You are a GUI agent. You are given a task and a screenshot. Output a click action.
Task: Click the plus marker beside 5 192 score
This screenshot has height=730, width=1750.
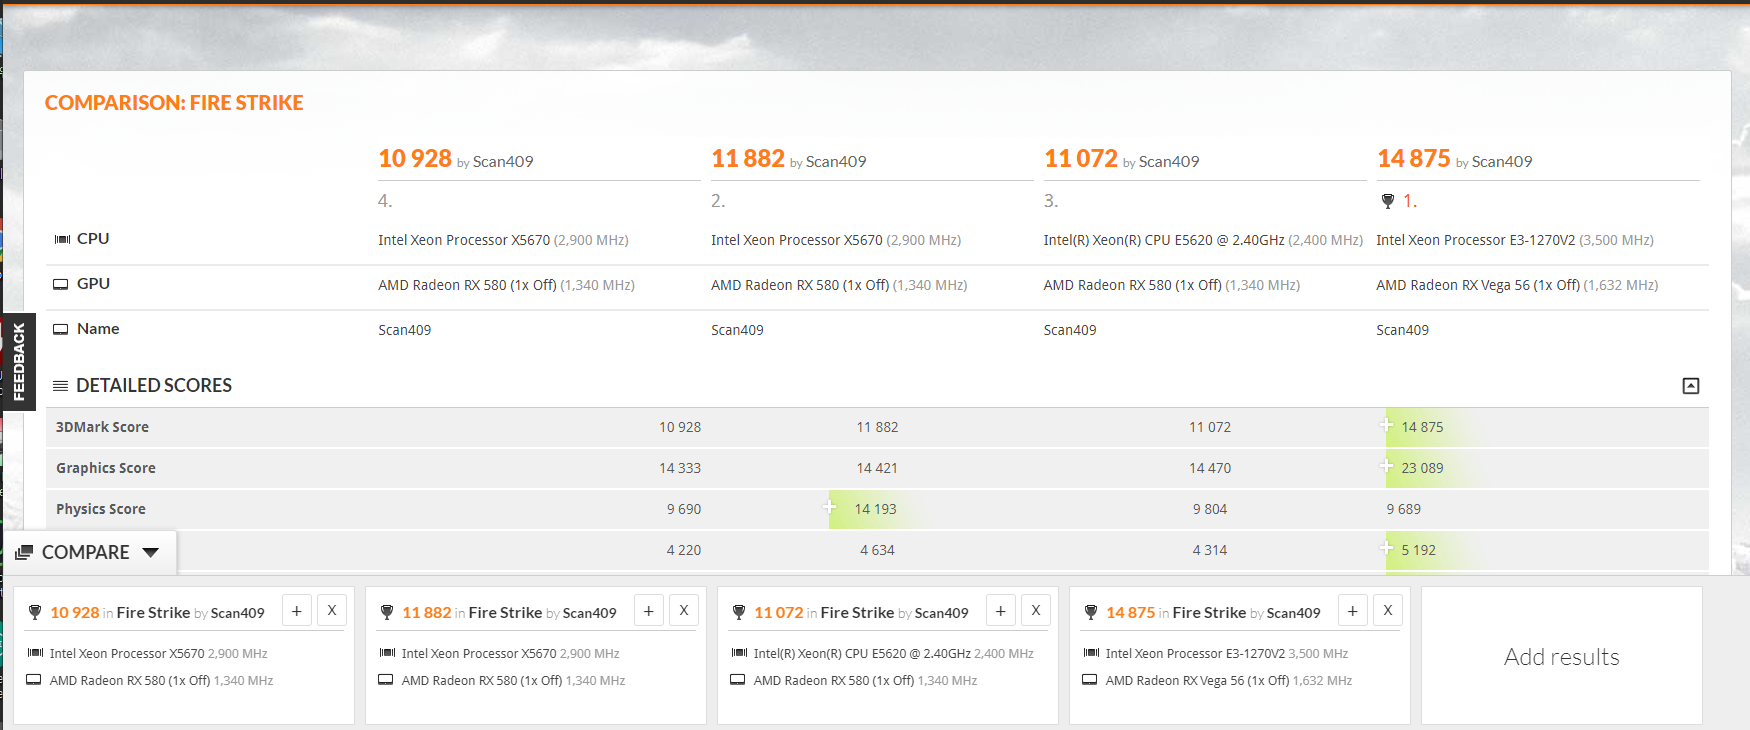pyautogui.click(x=1387, y=548)
